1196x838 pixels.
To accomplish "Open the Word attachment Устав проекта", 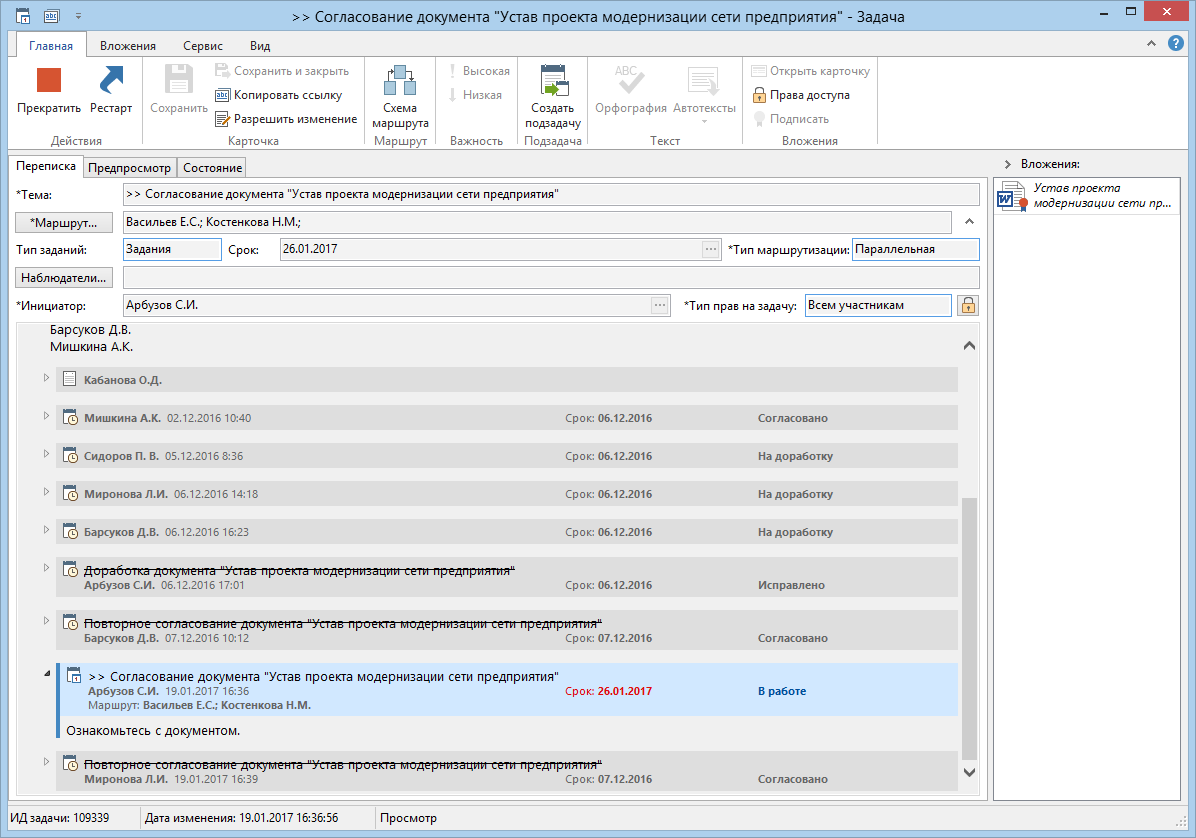I will pos(1087,196).
